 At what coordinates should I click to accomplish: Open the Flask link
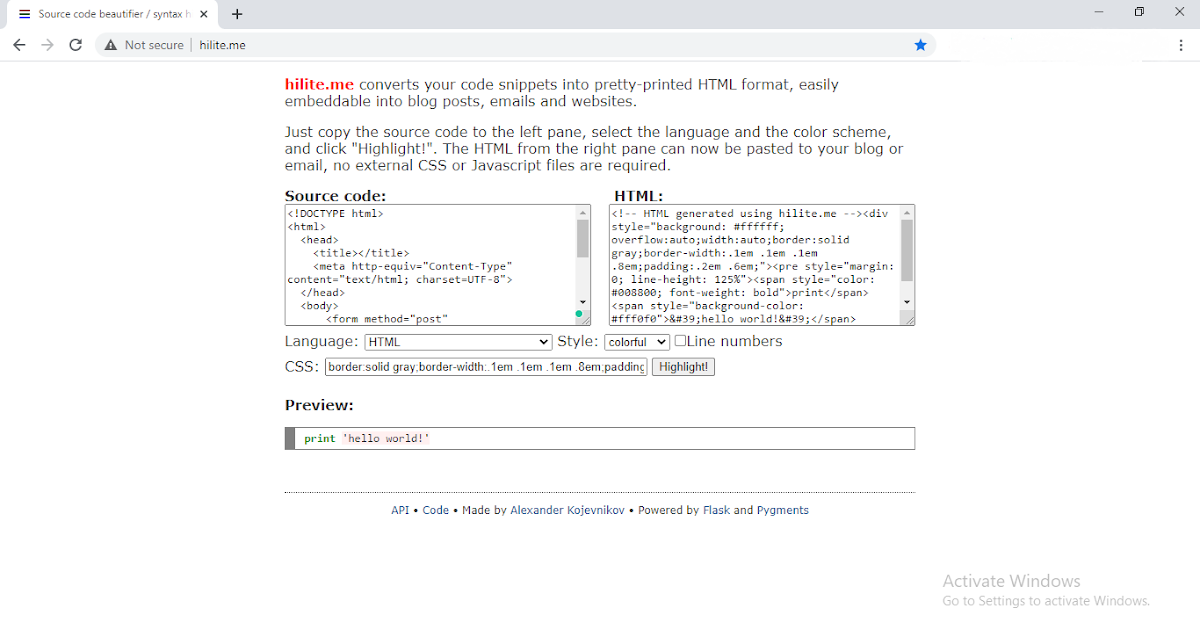[x=714, y=509]
